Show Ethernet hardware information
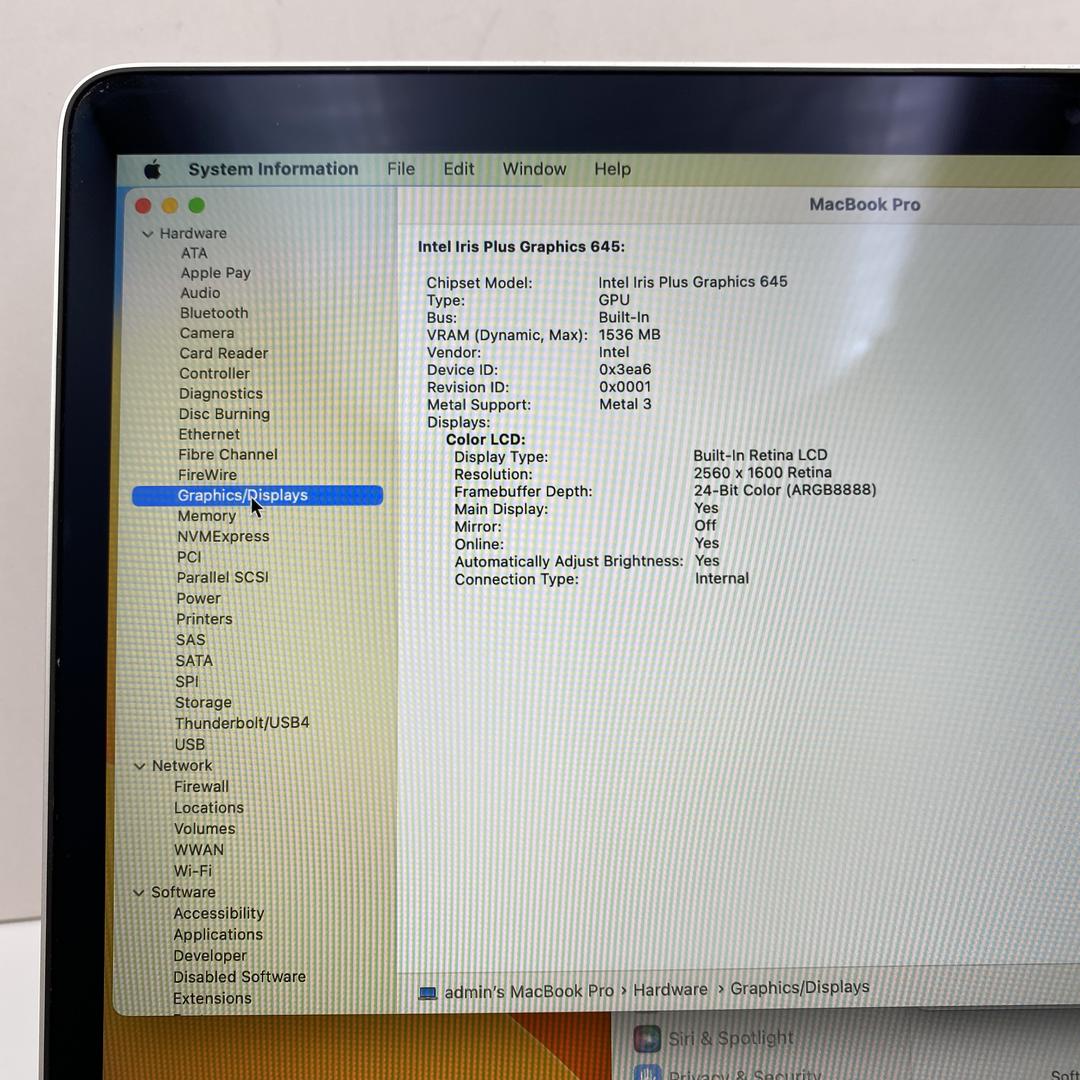The image size is (1080, 1080). [209, 434]
